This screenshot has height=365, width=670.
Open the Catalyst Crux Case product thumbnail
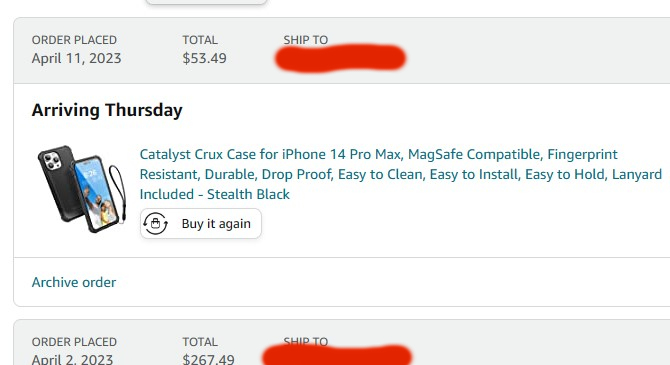point(81,189)
